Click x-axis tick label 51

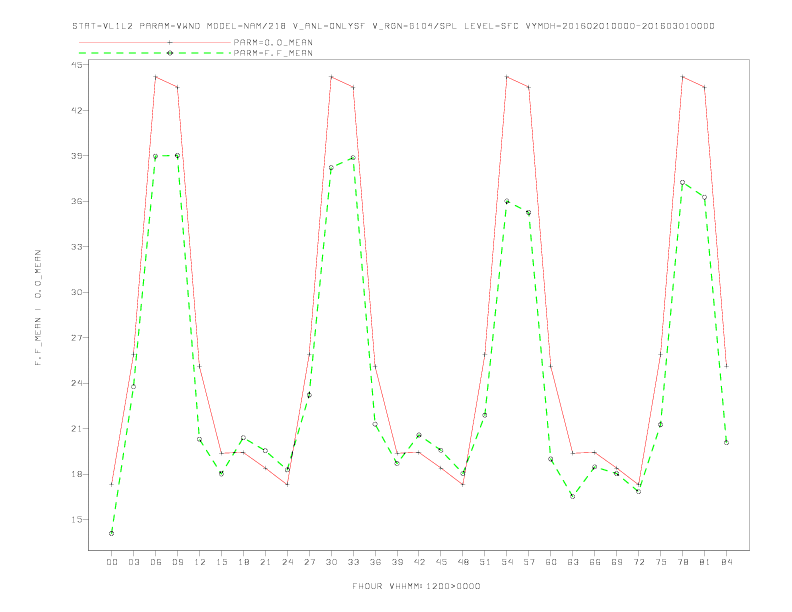pos(485,562)
